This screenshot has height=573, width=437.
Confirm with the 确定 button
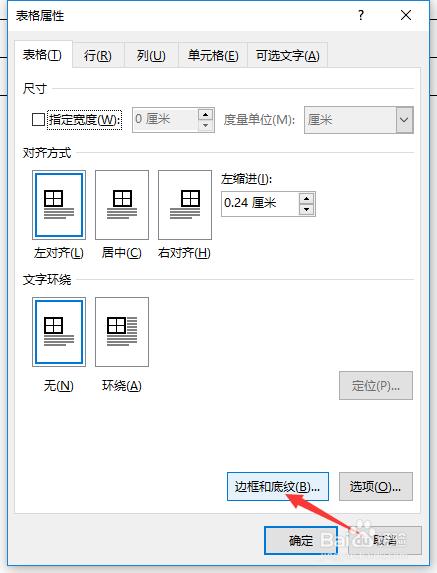(x=301, y=540)
